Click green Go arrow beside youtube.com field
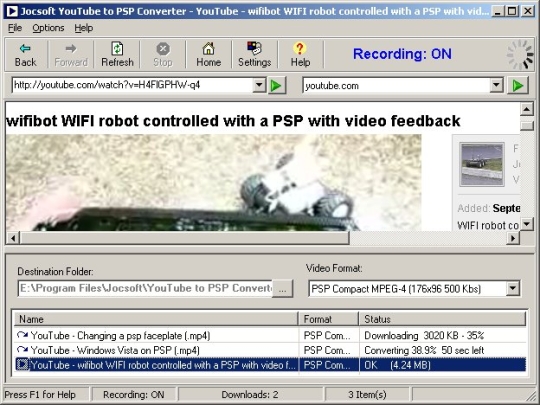 coord(518,85)
